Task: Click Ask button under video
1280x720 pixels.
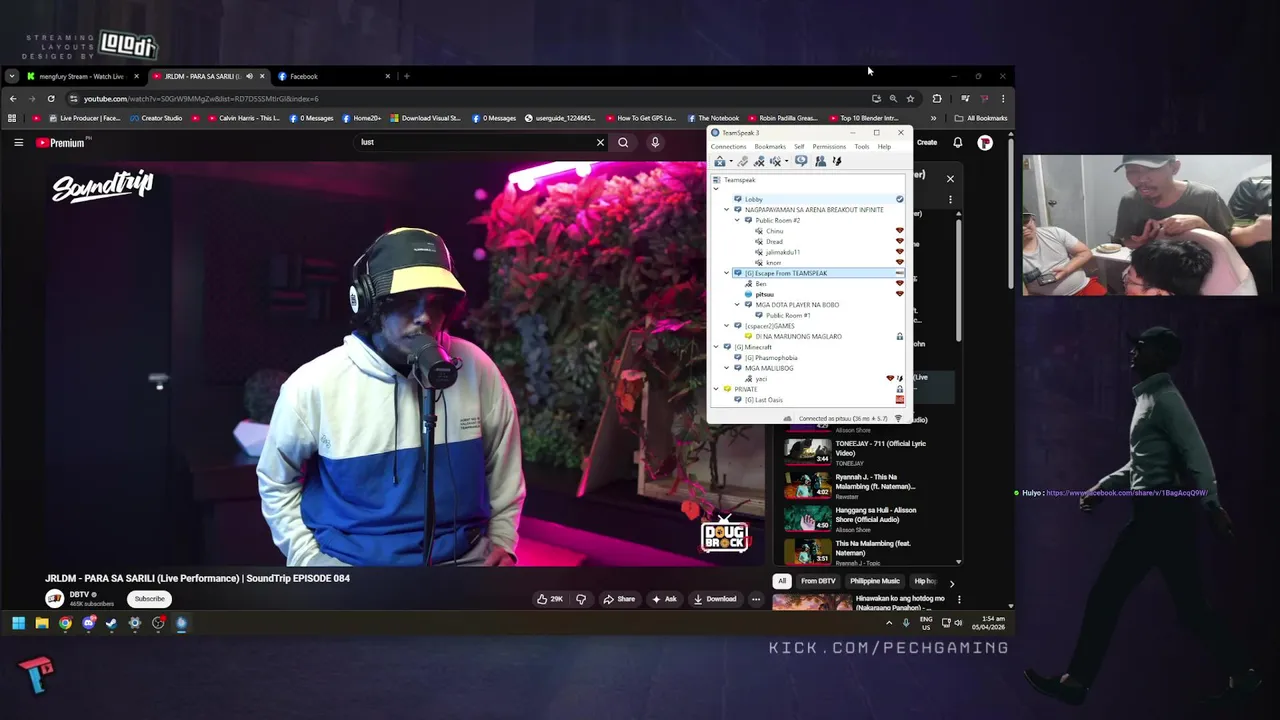Action: pos(665,599)
